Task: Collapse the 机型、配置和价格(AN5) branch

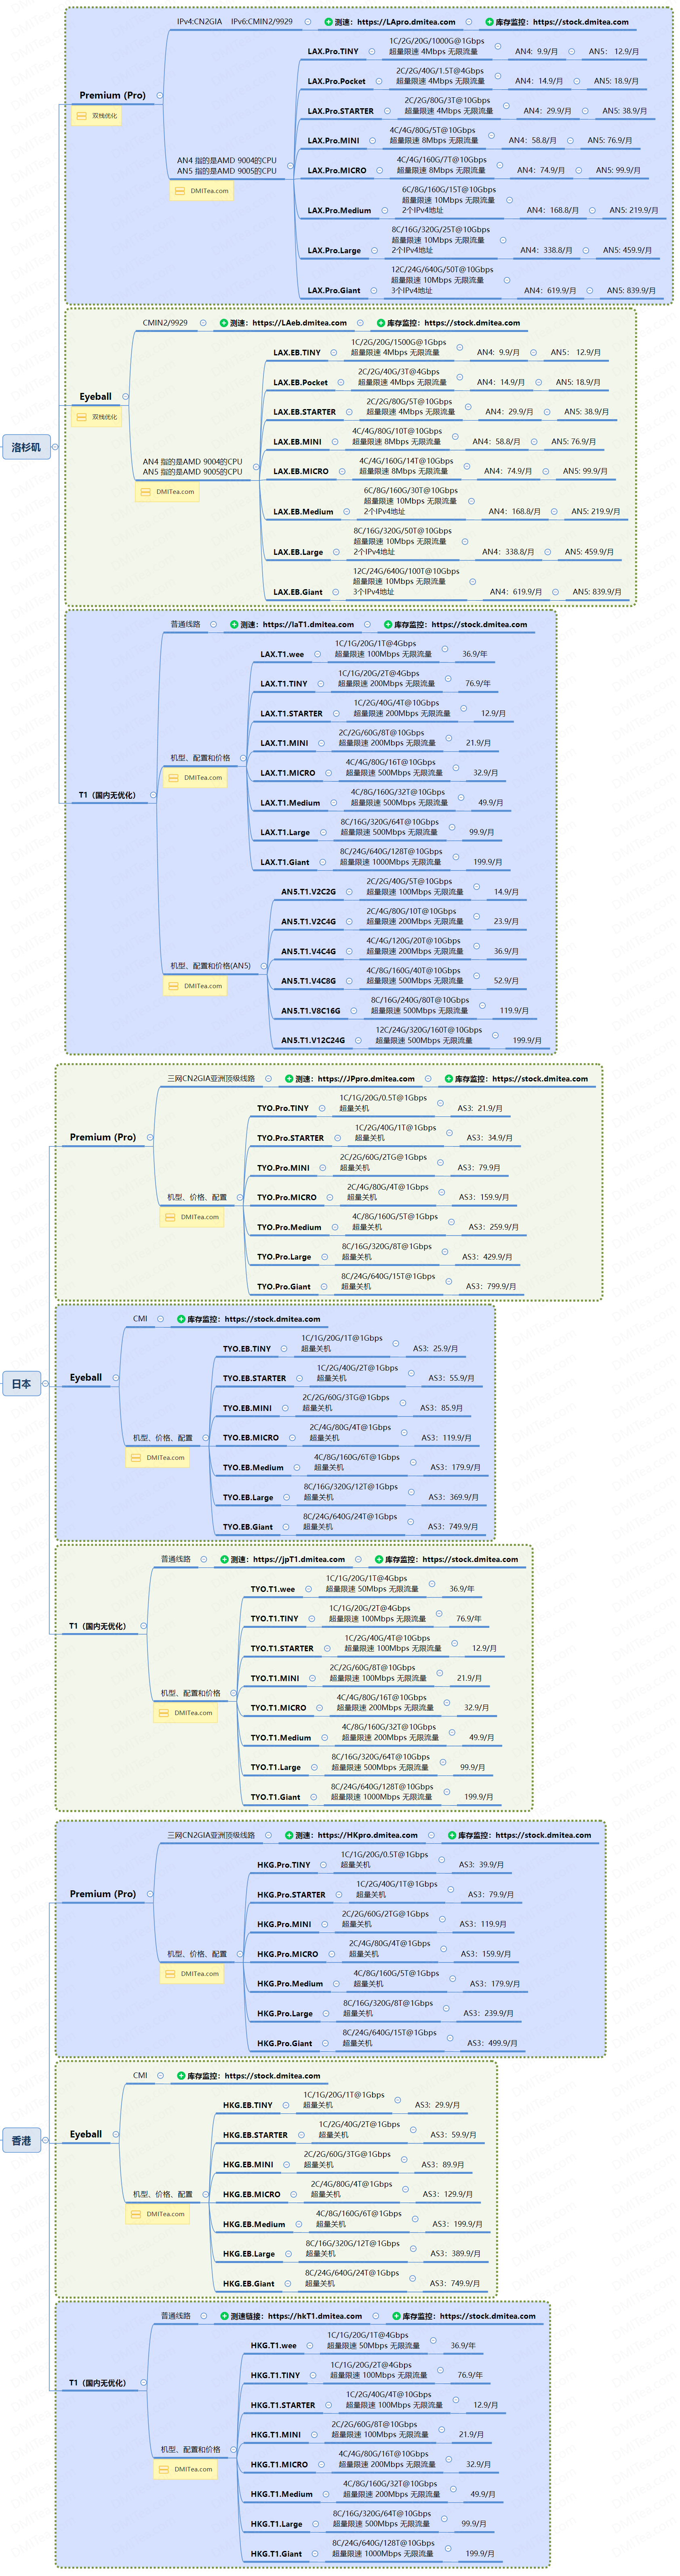Action: (x=263, y=966)
